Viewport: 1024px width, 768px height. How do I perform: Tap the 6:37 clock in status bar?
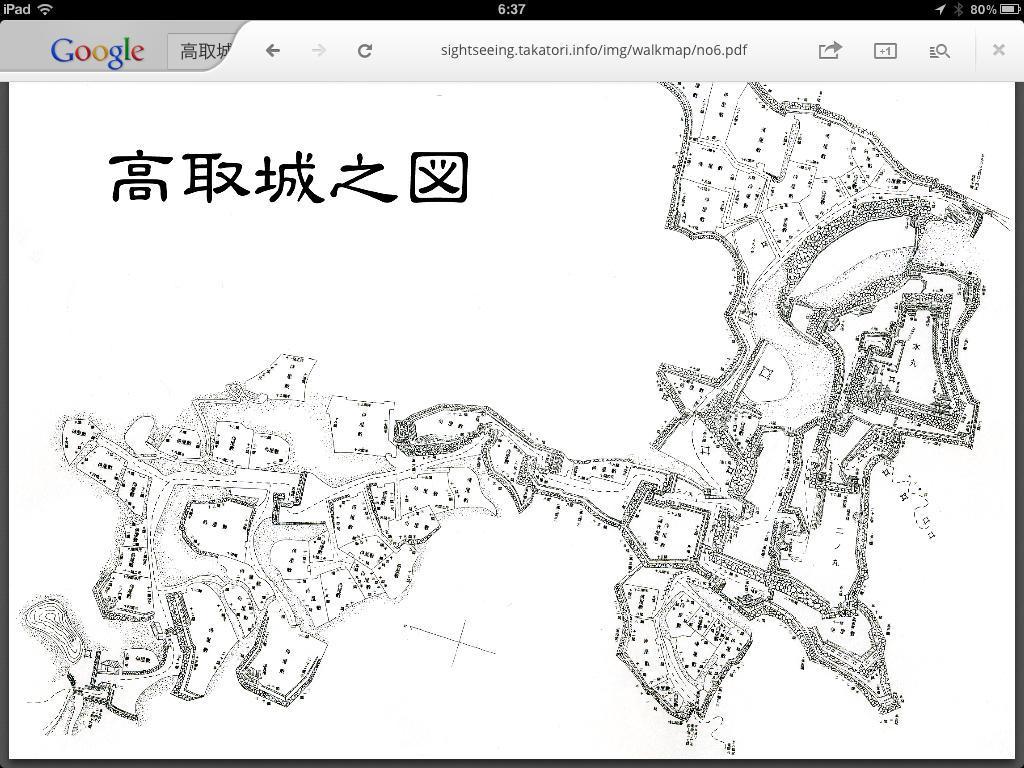click(511, 9)
